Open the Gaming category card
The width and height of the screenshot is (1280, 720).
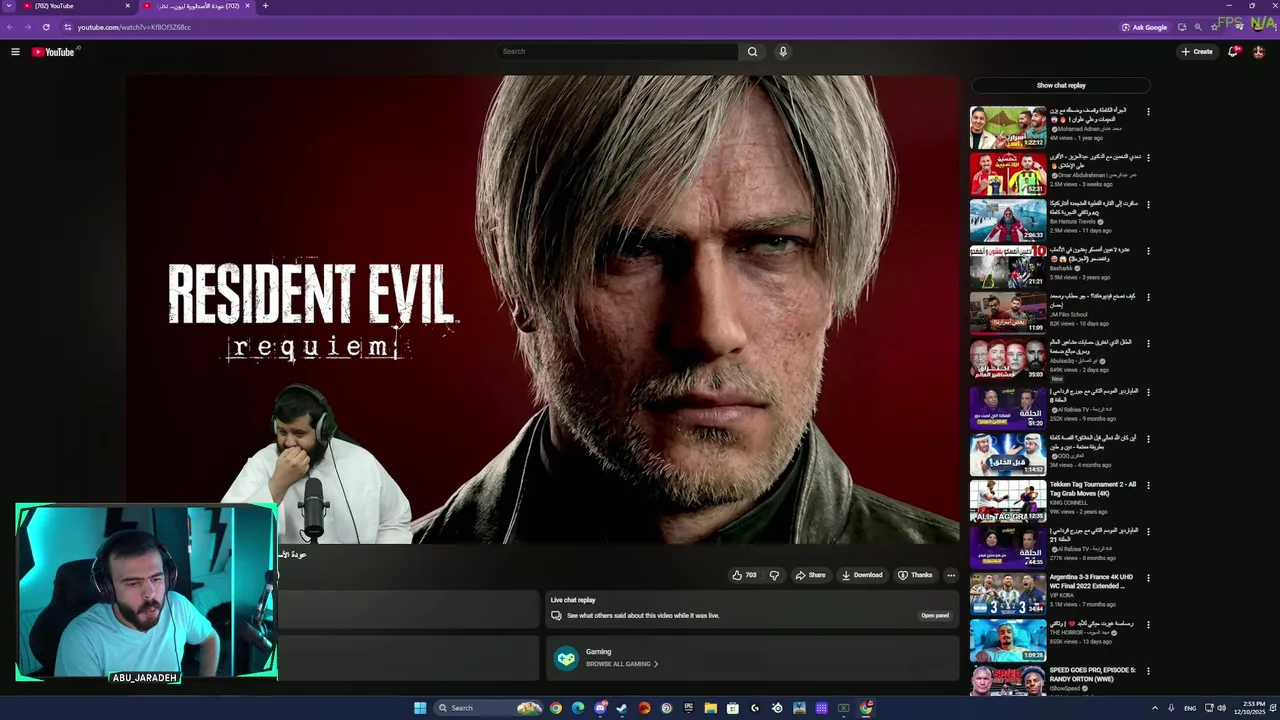click(x=752, y=657)
